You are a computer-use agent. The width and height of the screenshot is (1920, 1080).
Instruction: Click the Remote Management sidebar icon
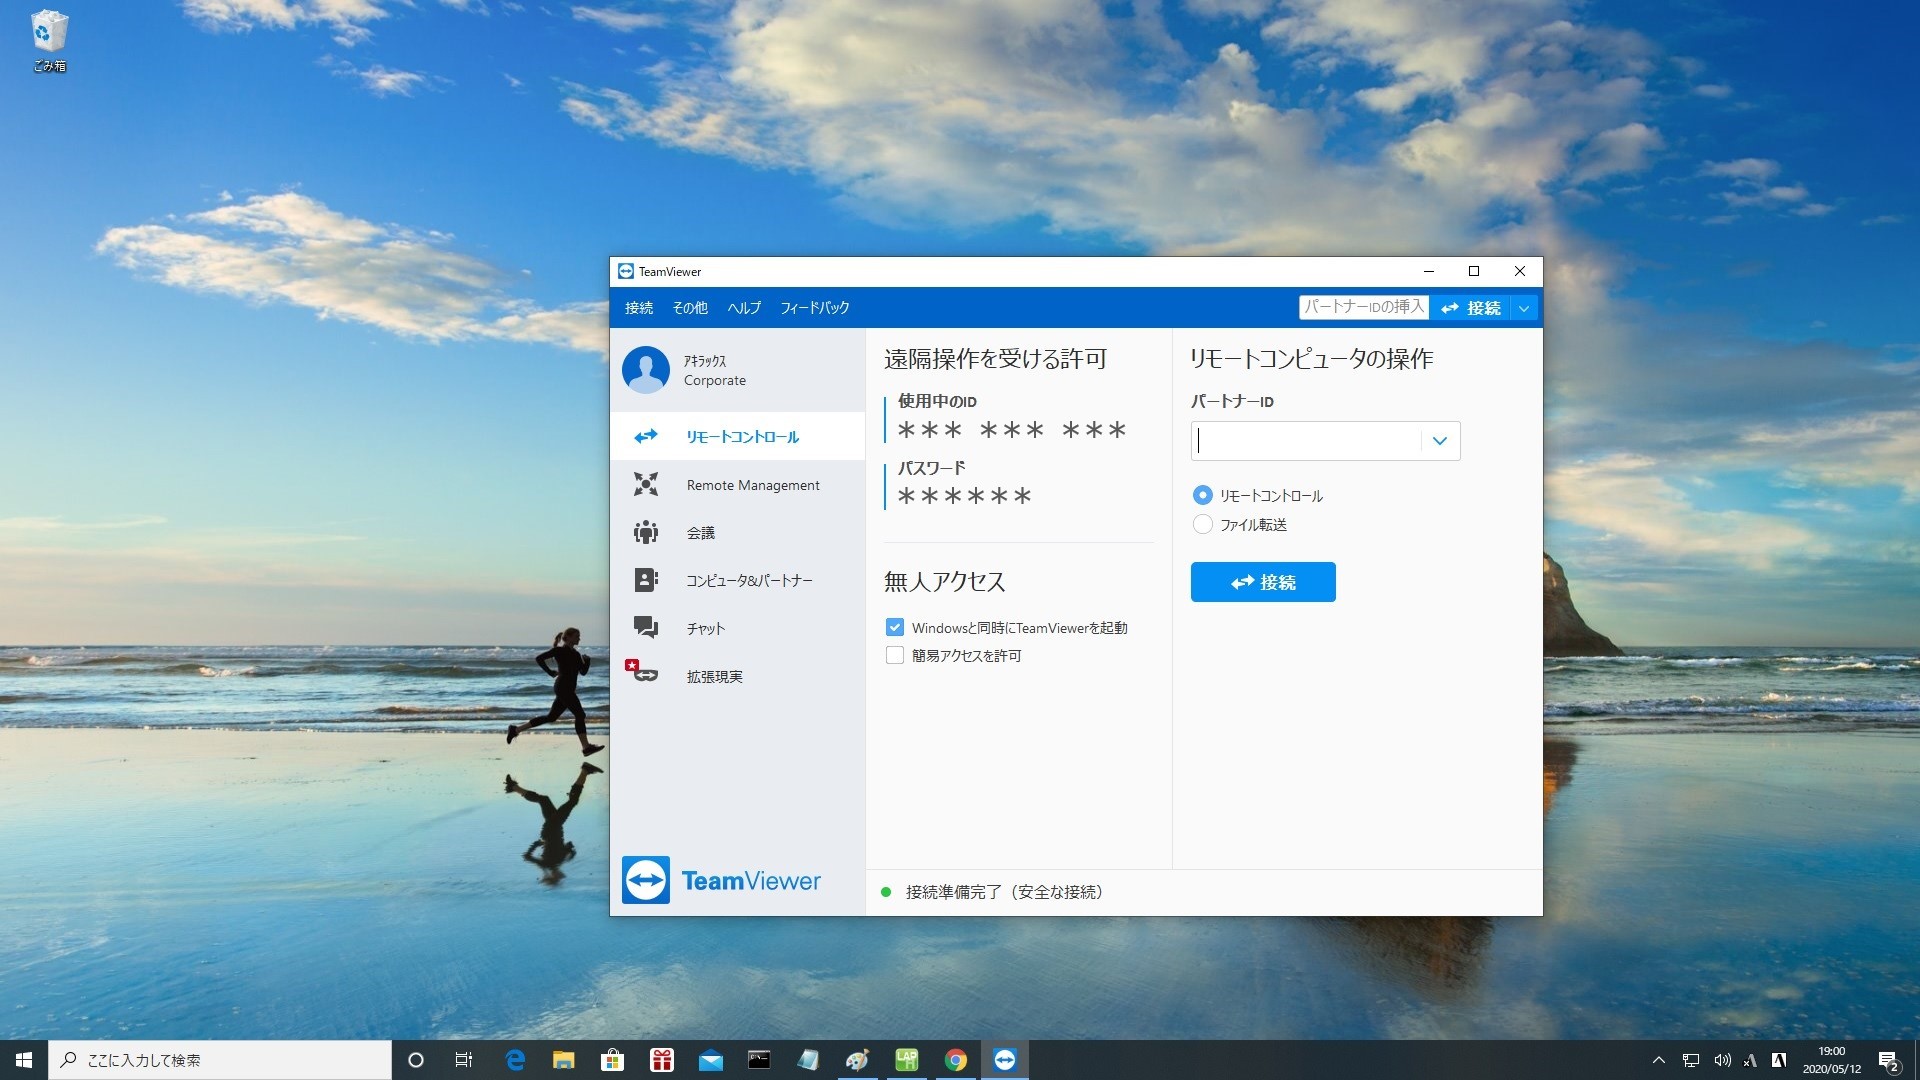[646, 484]
